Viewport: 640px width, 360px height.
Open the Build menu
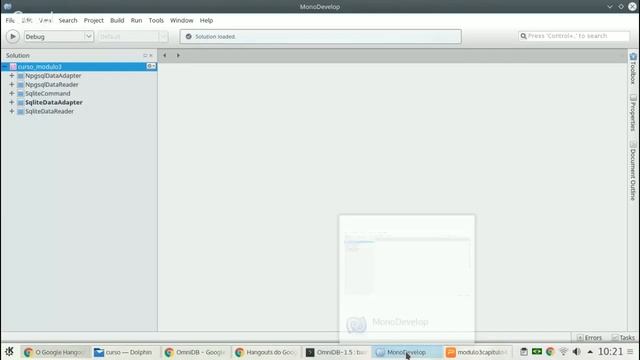117,20
